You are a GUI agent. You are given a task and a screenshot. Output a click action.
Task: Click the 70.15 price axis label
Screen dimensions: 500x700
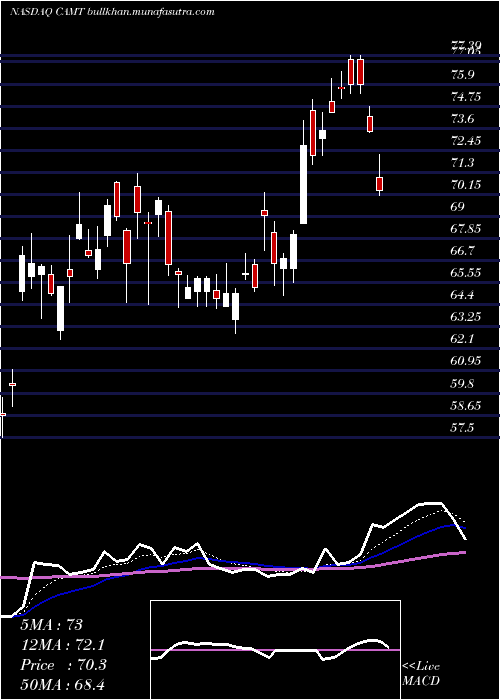click(x=466, y=185)
